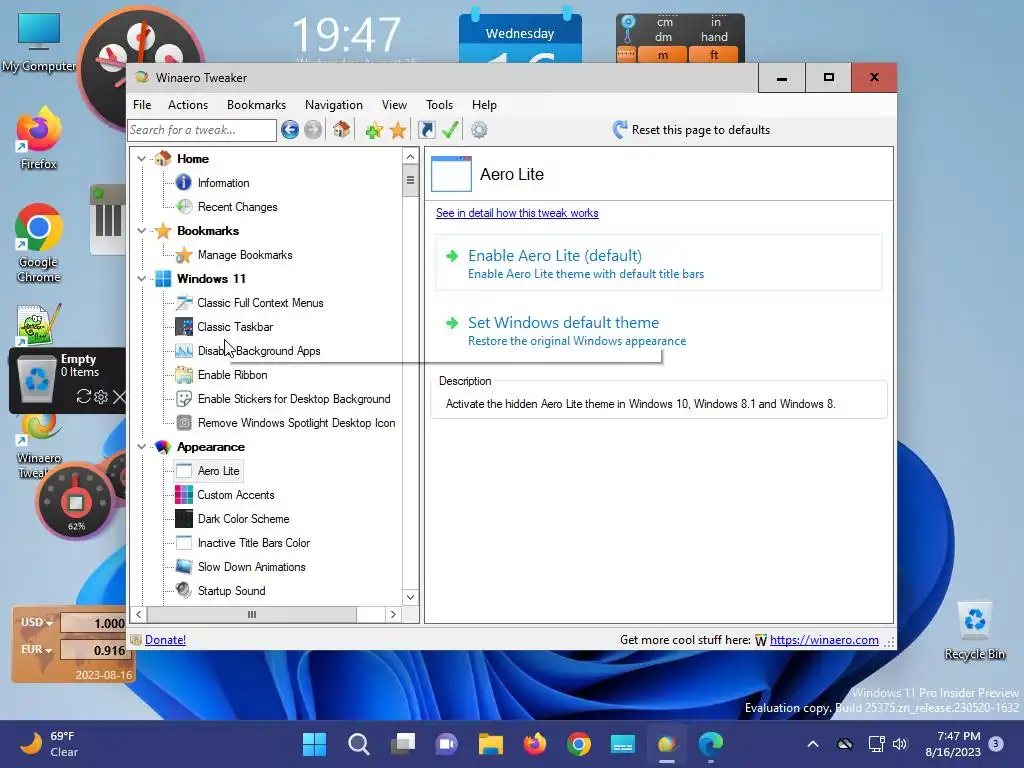Click See in detail how this tweak works
Screen dimensions: 1024x768
517,213
